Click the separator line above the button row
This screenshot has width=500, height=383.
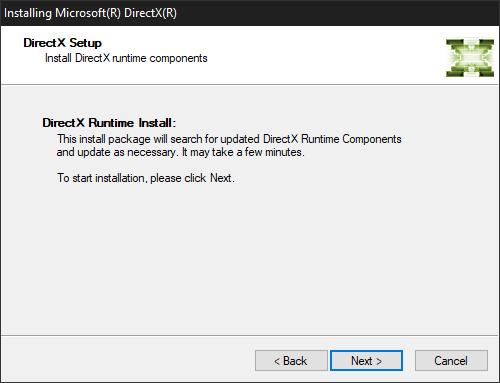point(250,335)
